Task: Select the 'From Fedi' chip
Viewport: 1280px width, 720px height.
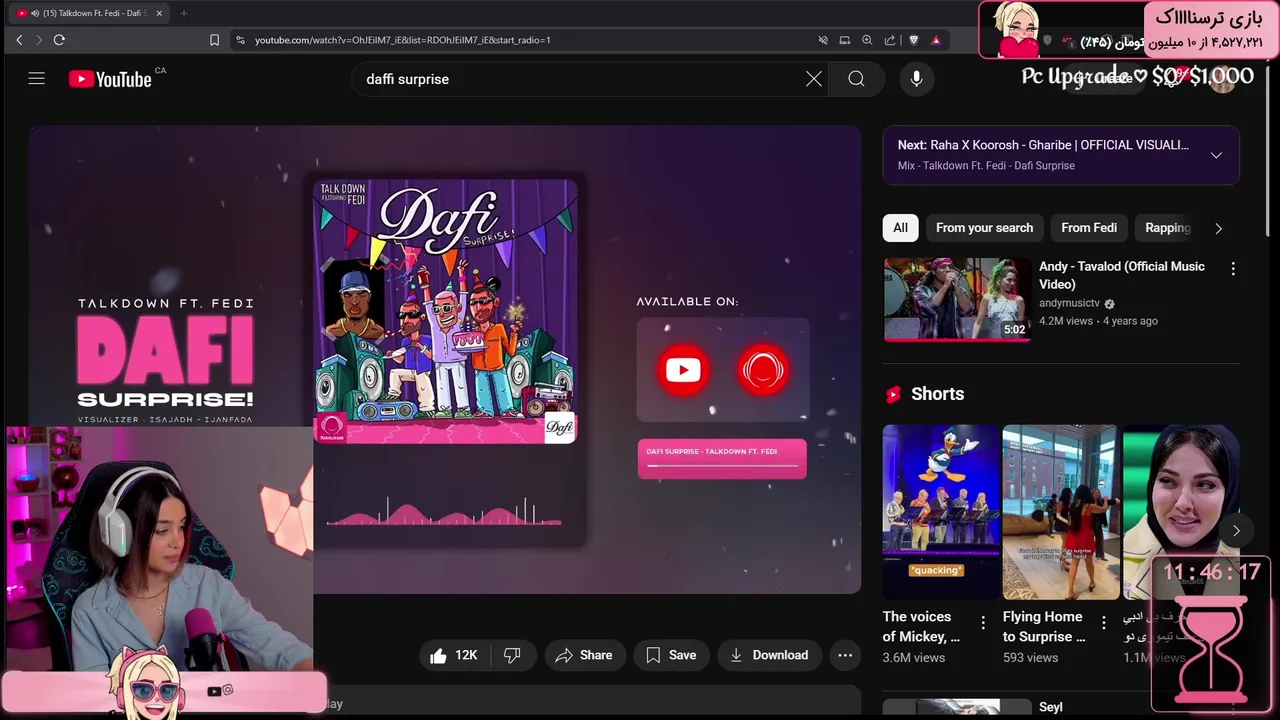Action: [x=1089, y=228]
